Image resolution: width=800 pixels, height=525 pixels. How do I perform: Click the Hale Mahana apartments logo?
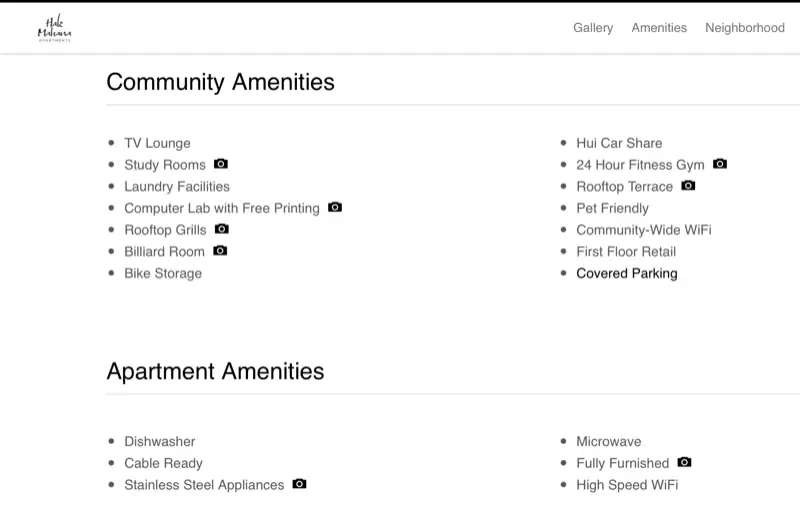55,28
